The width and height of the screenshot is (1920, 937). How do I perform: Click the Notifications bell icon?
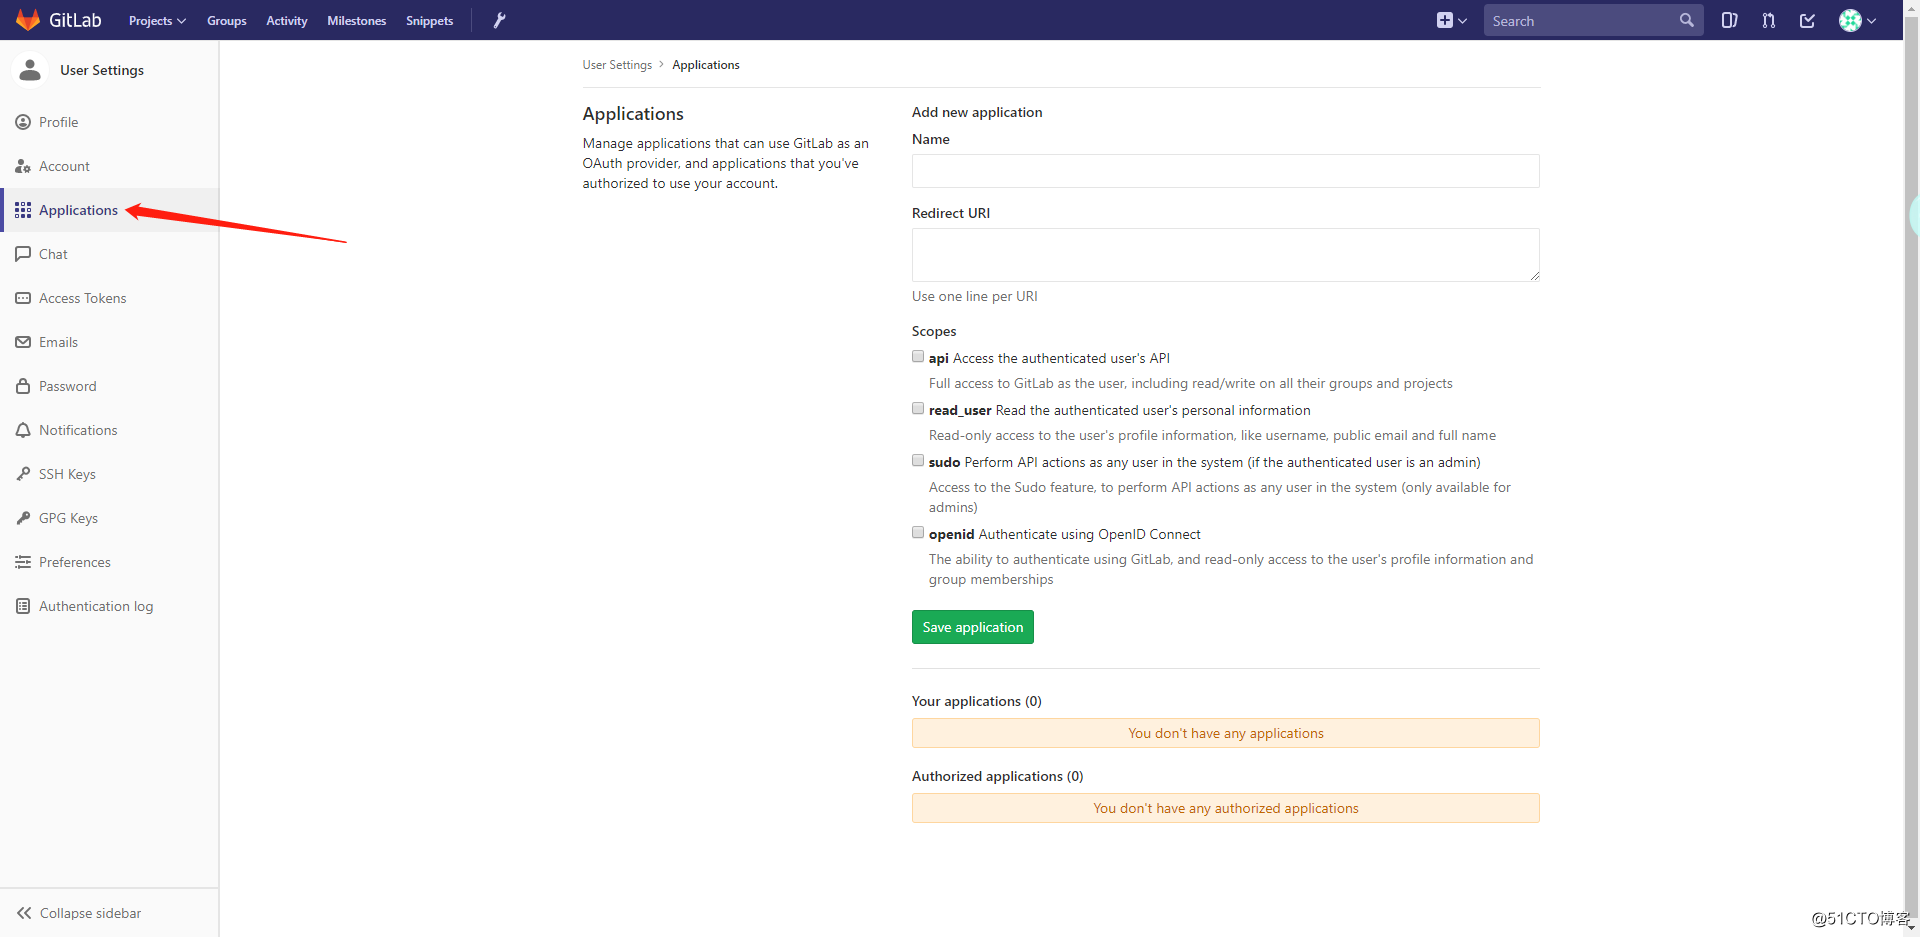pyautogui.click(x=23, y=430)
